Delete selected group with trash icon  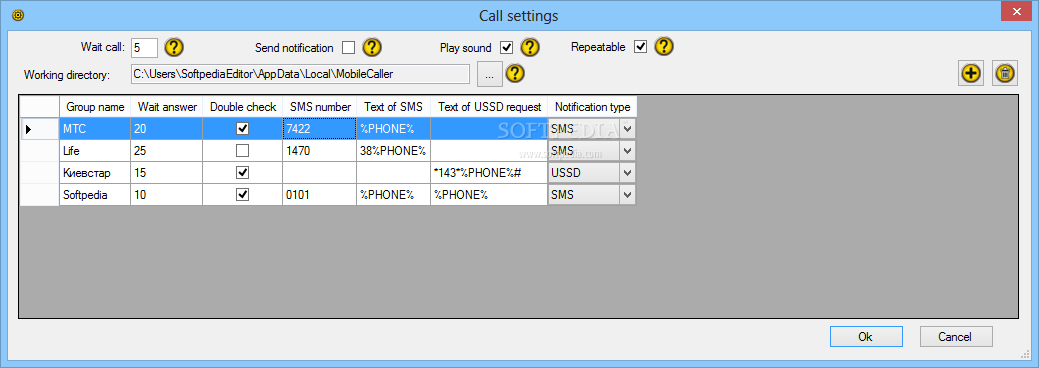tap(1005, 74)
